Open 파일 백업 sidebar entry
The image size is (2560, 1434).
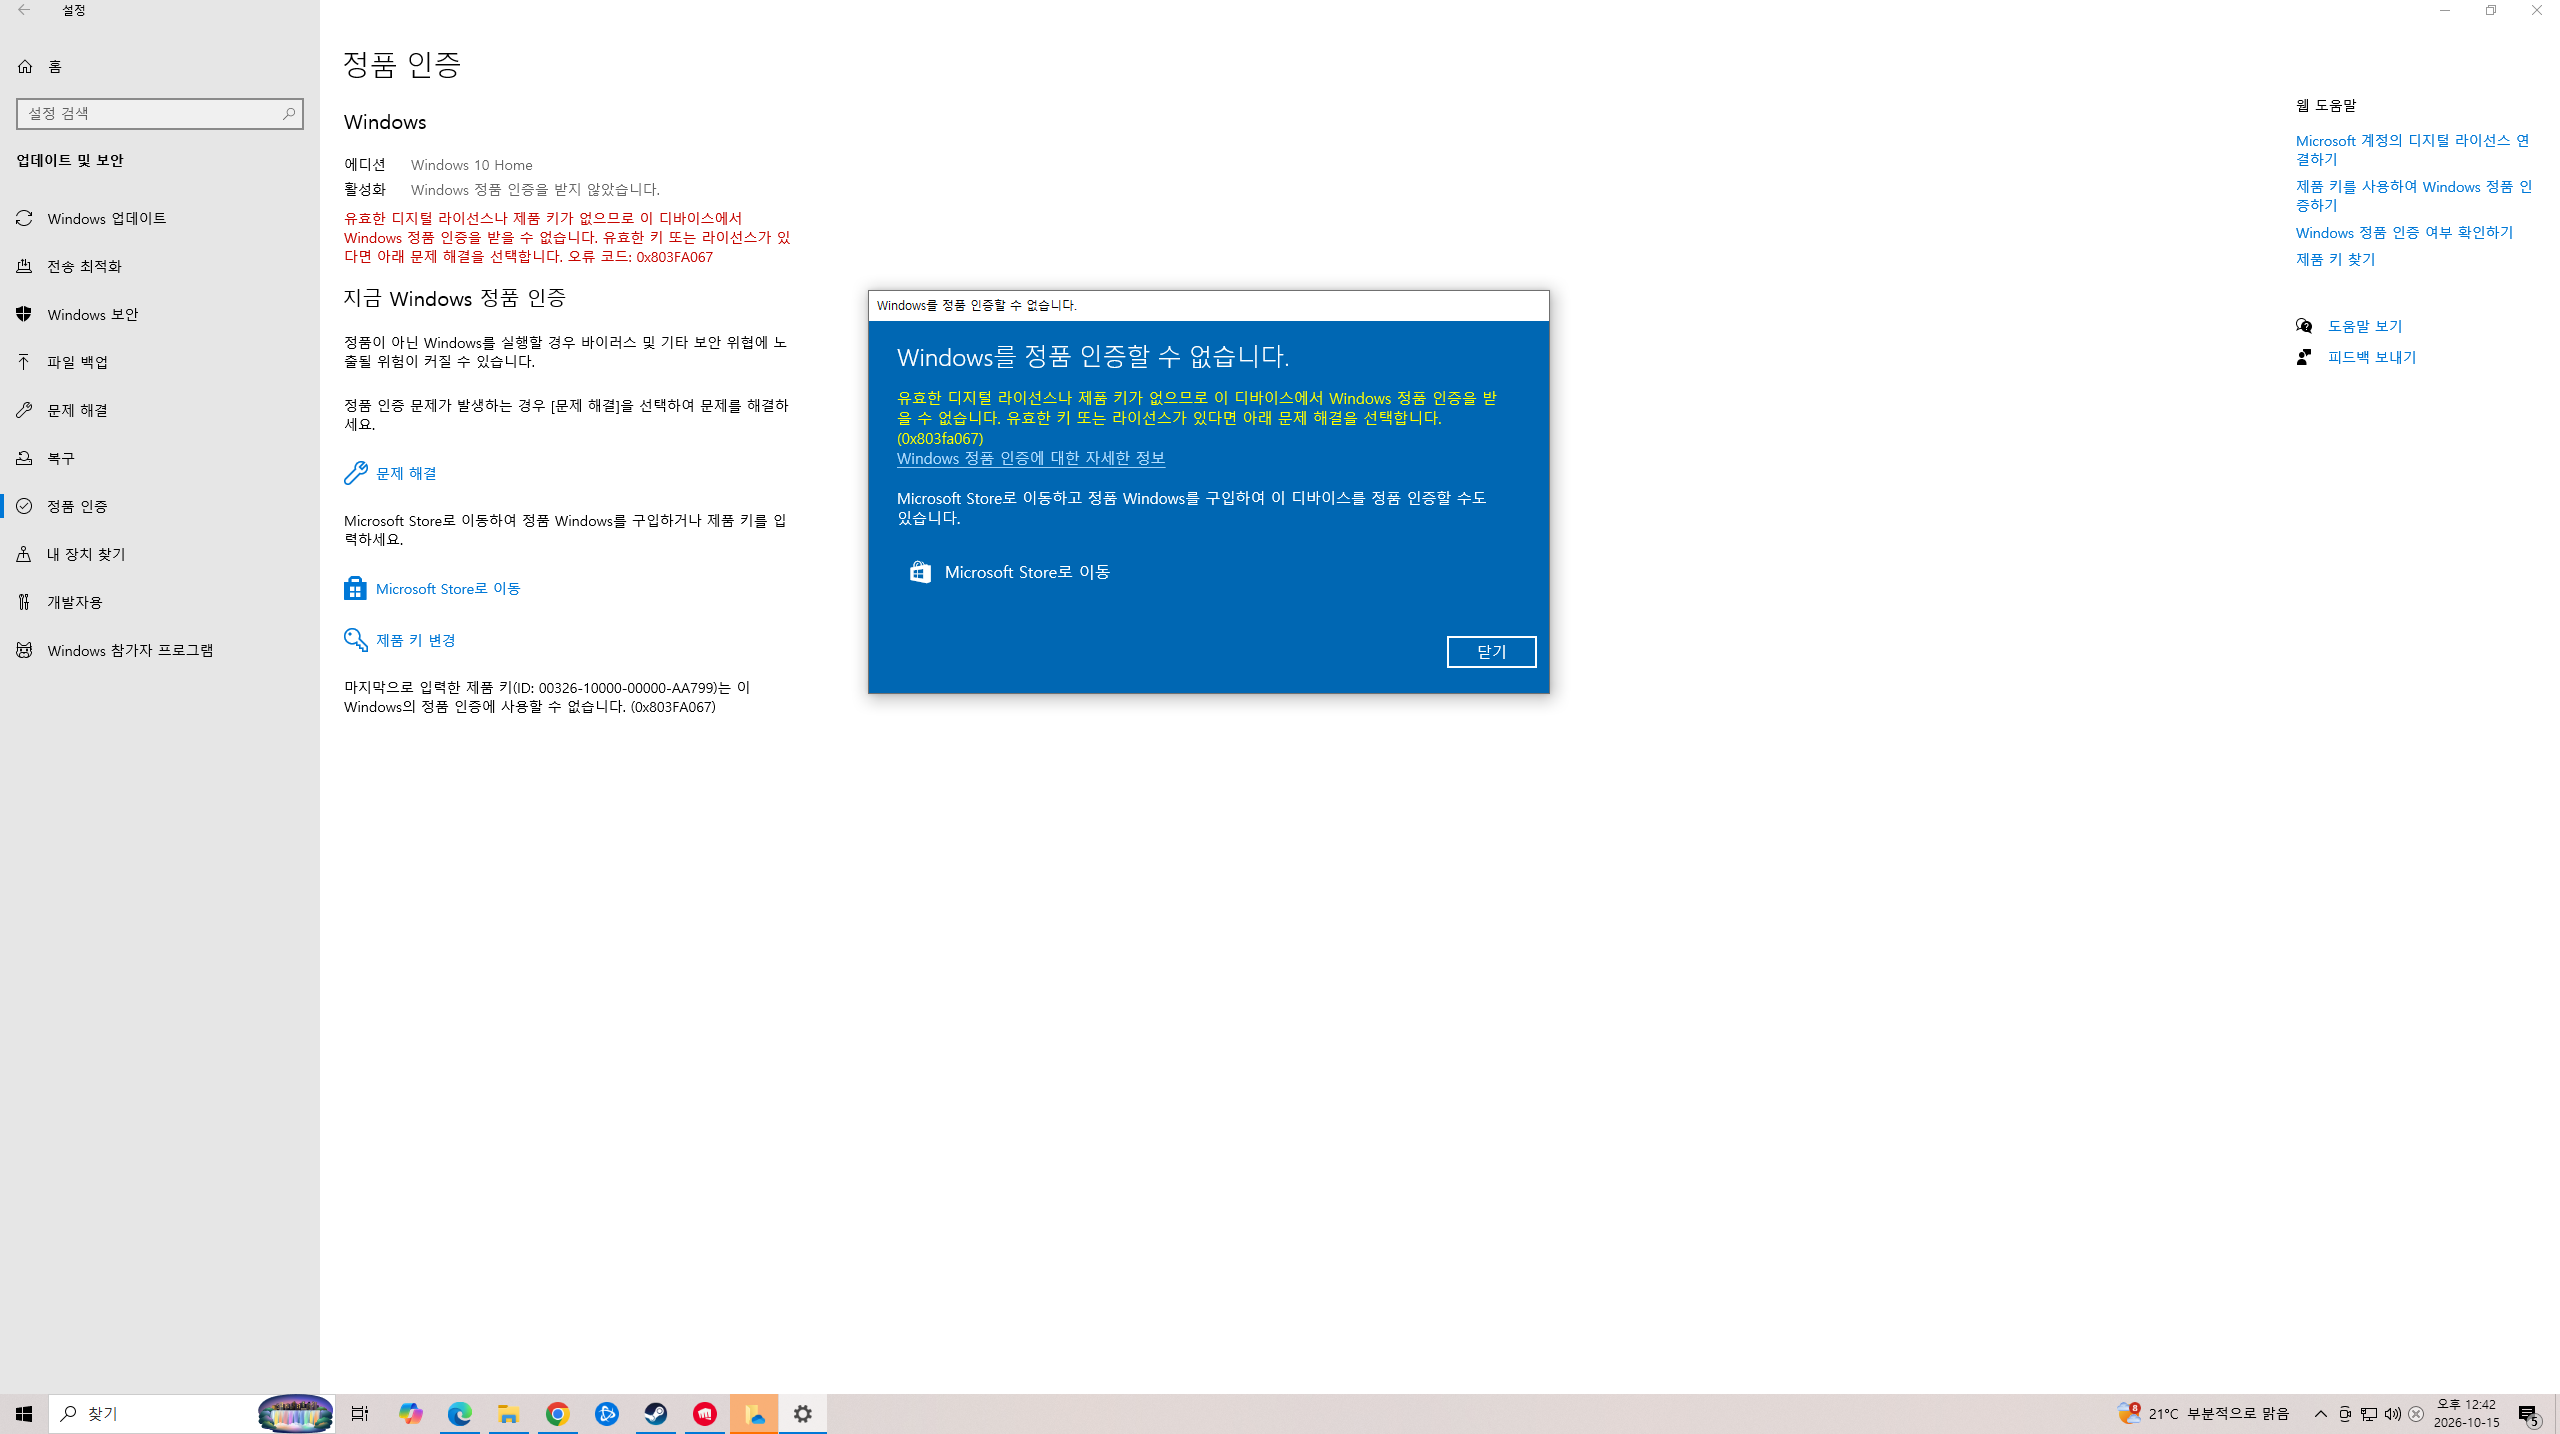pos(160,362)
